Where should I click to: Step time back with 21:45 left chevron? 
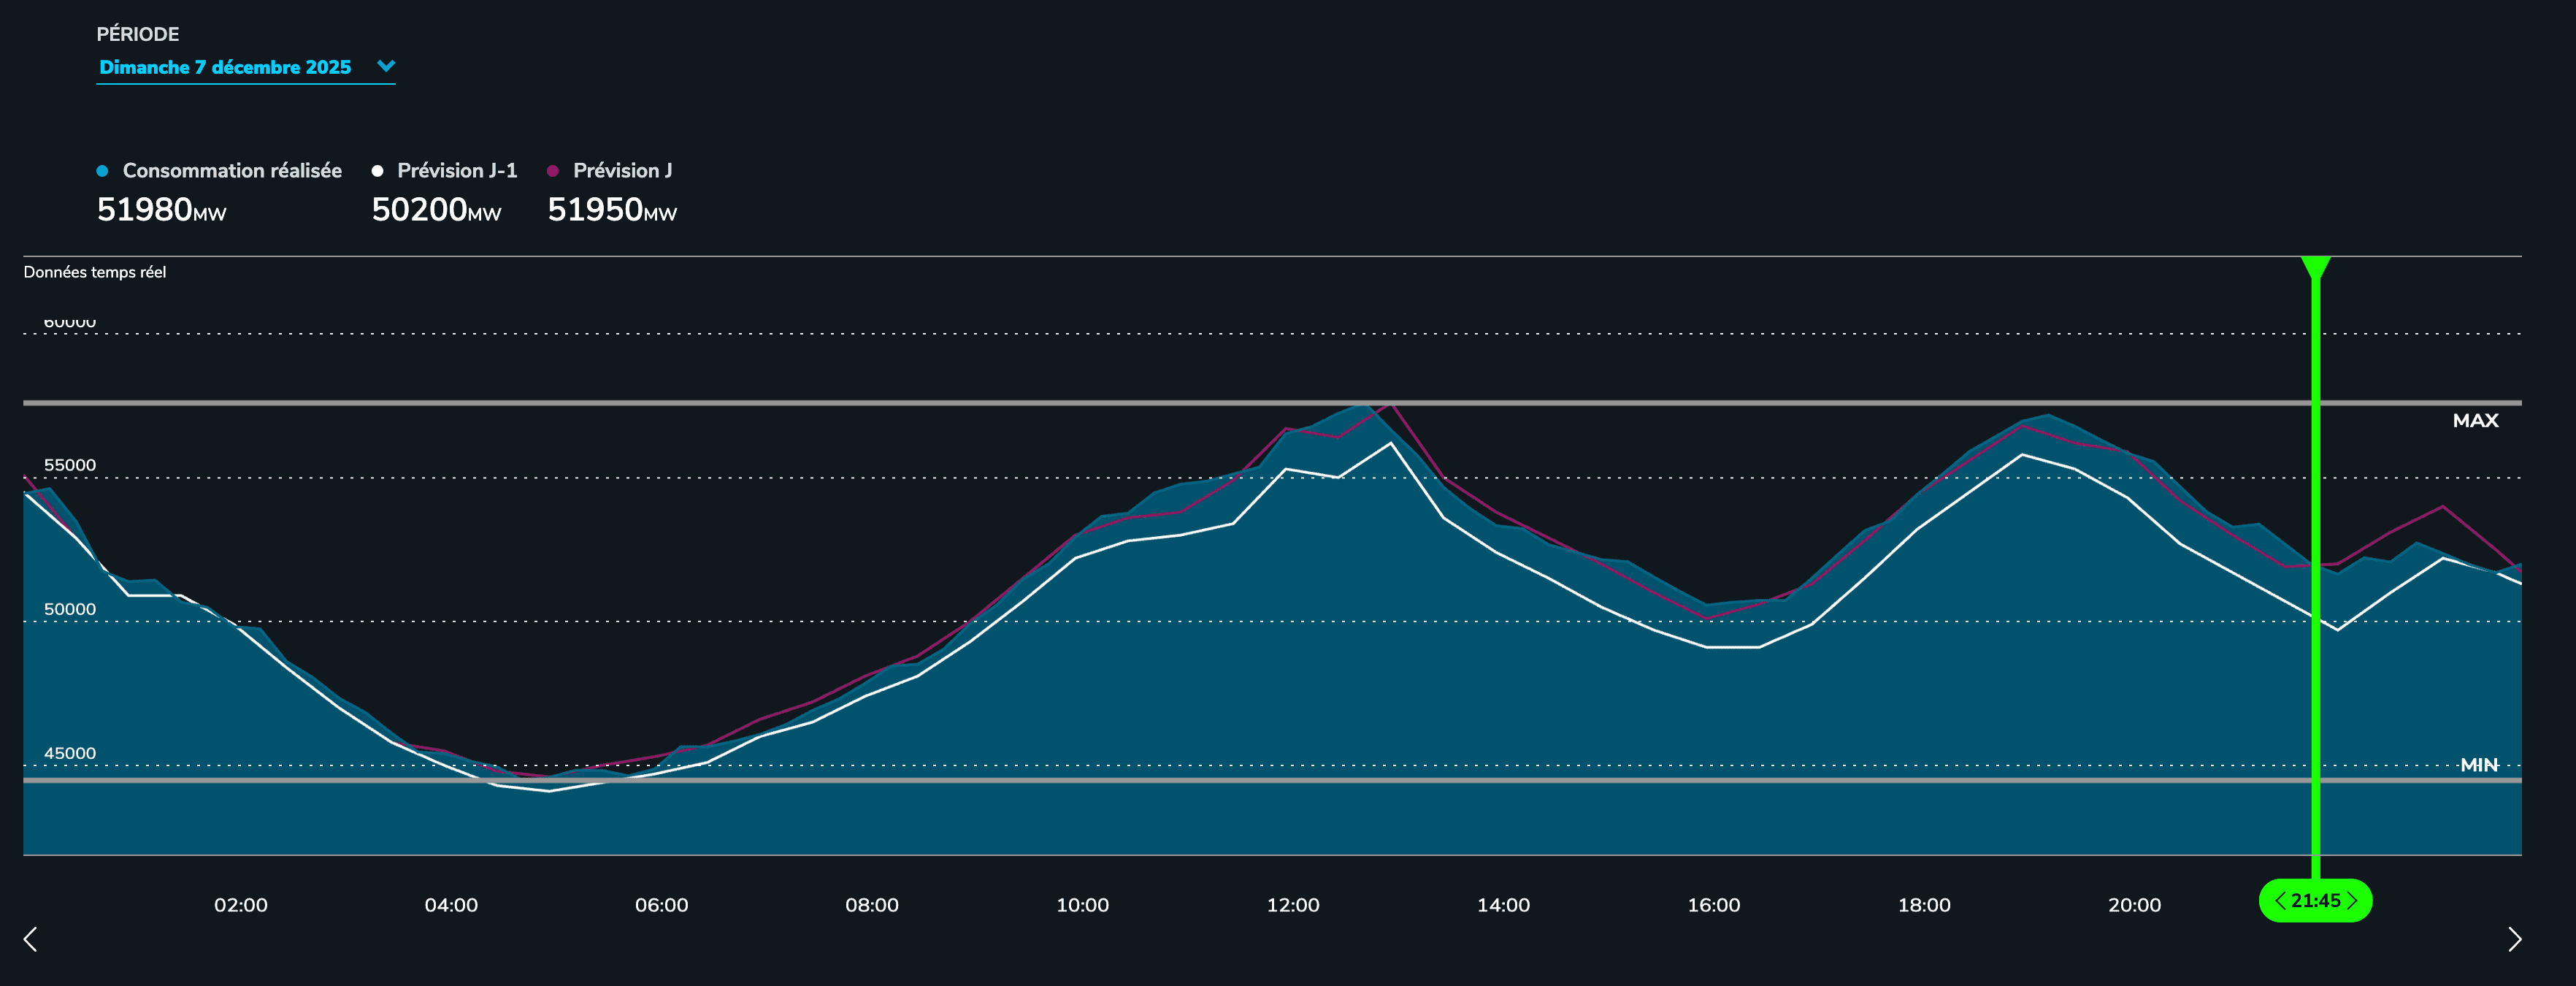(x=2280, y=901)
